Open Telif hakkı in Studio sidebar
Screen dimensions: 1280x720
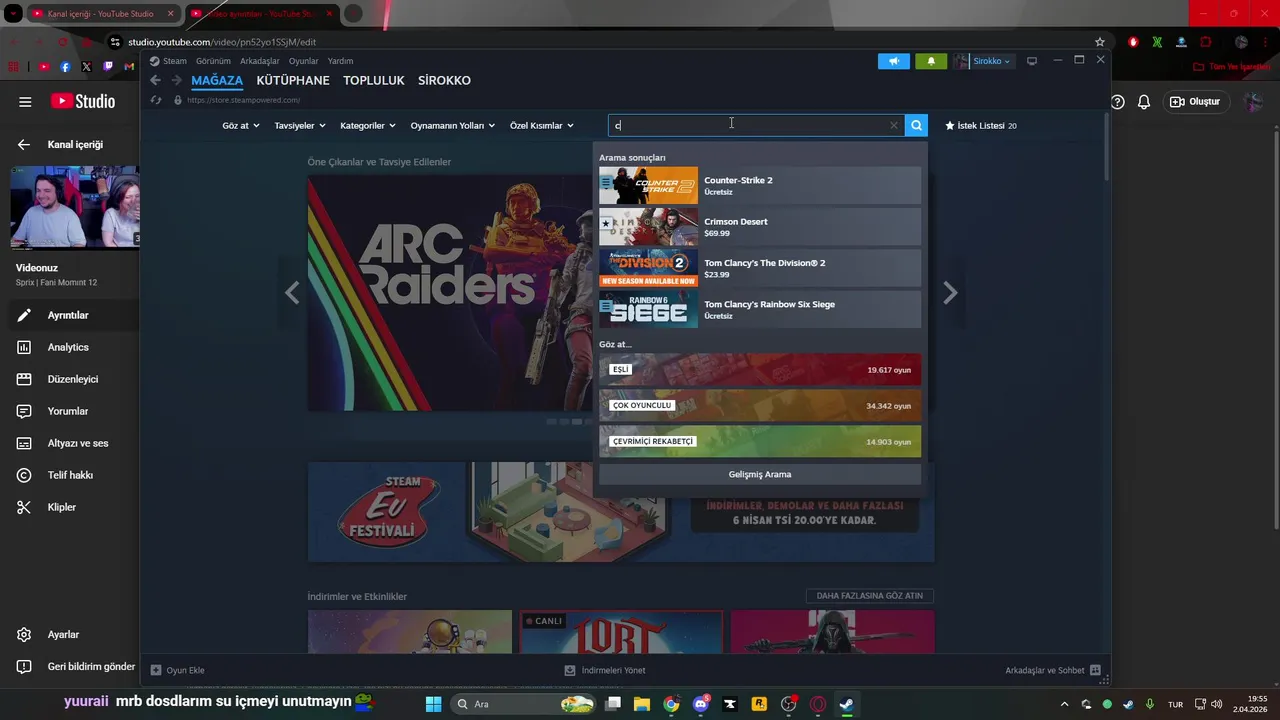coord(70,475)
